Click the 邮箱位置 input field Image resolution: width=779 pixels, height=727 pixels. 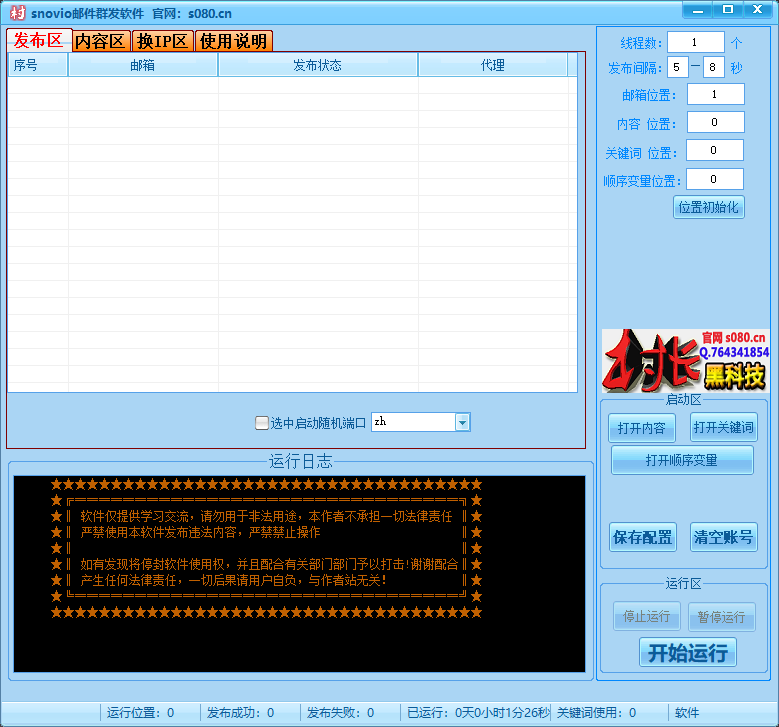pyautogui.click(x=715, y=94)
